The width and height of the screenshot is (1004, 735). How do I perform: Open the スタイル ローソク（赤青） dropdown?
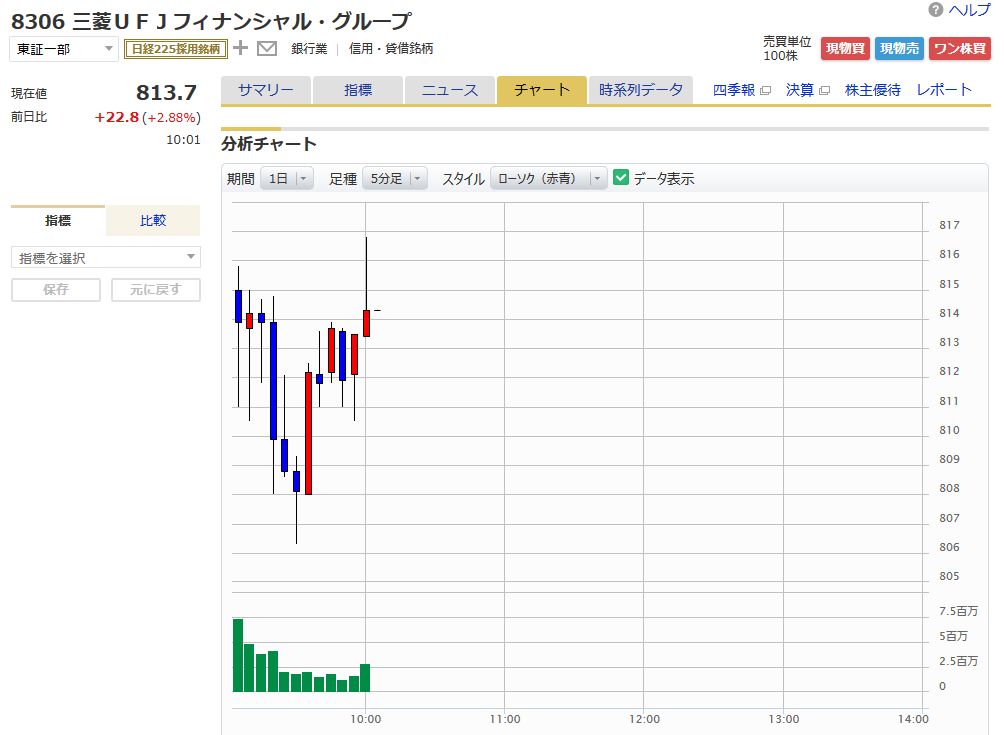549,179
